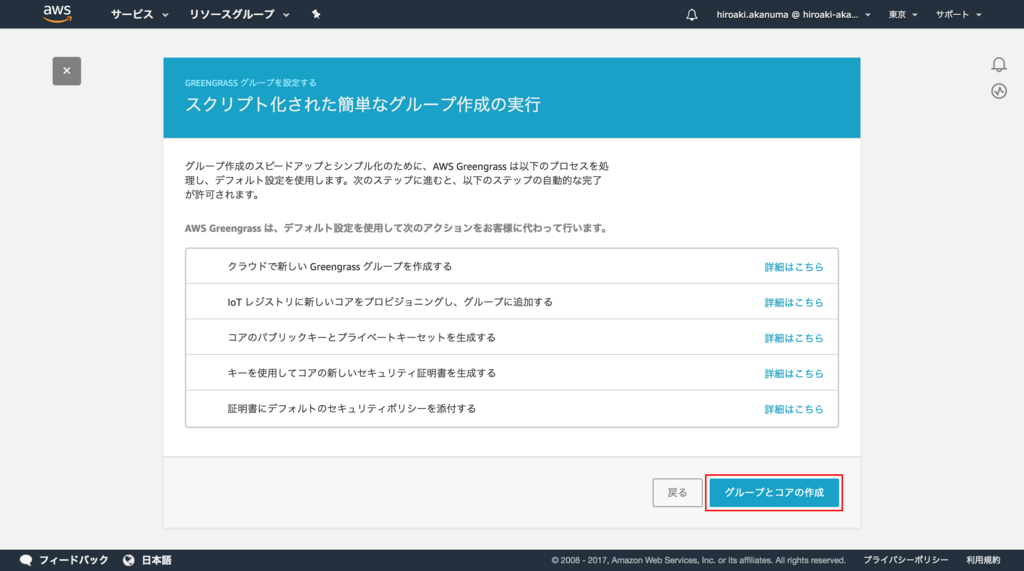Image resolution: width=1024 pixels, height=571 pixels.
Task: Click the AWS logo home icon
Action: point(57,14)
